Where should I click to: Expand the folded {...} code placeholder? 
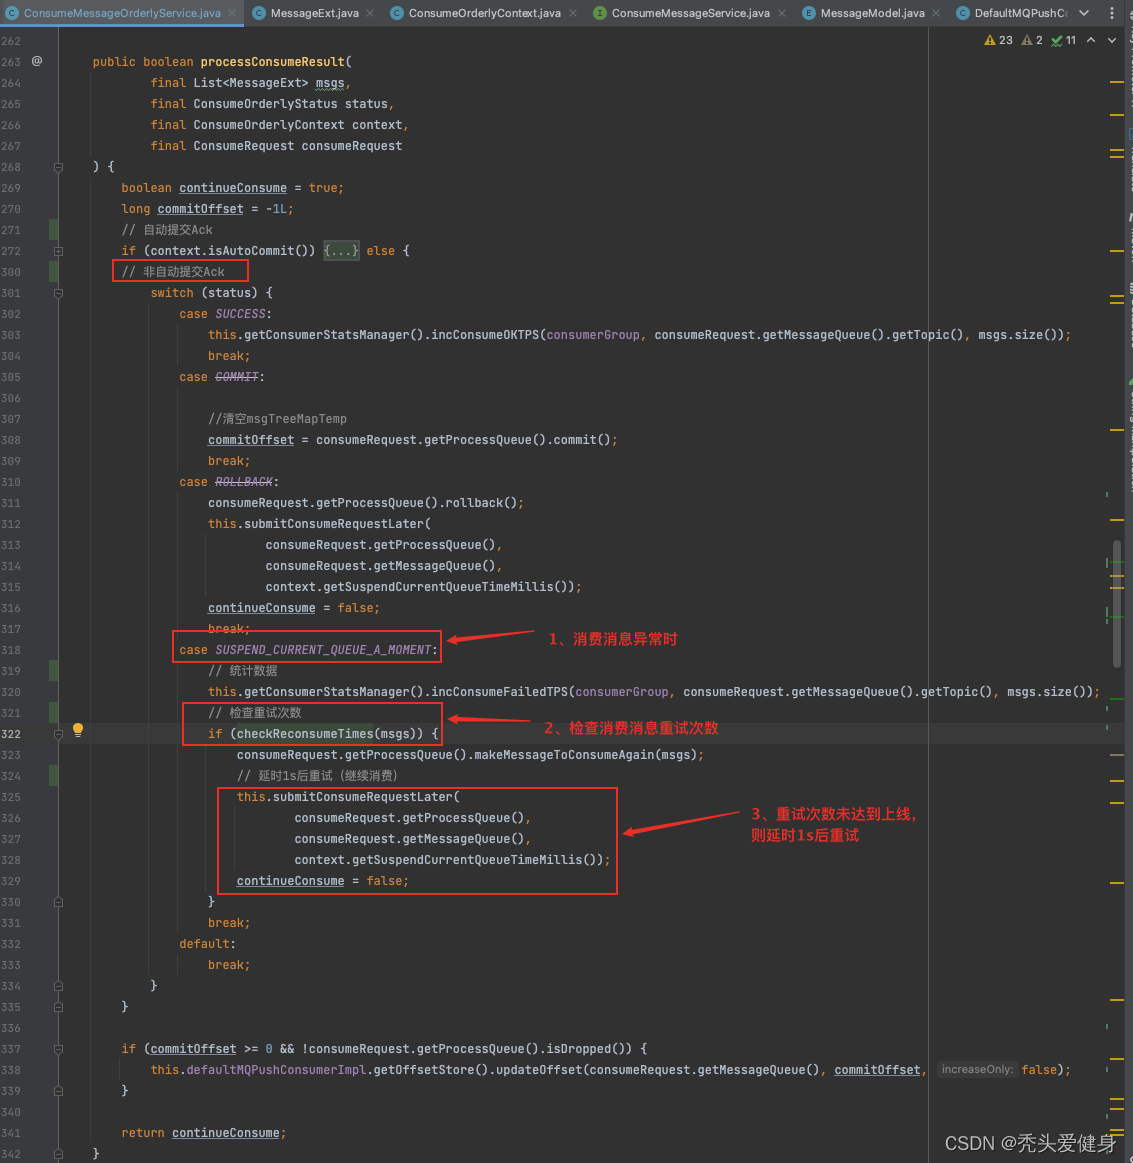pos(340,251)
